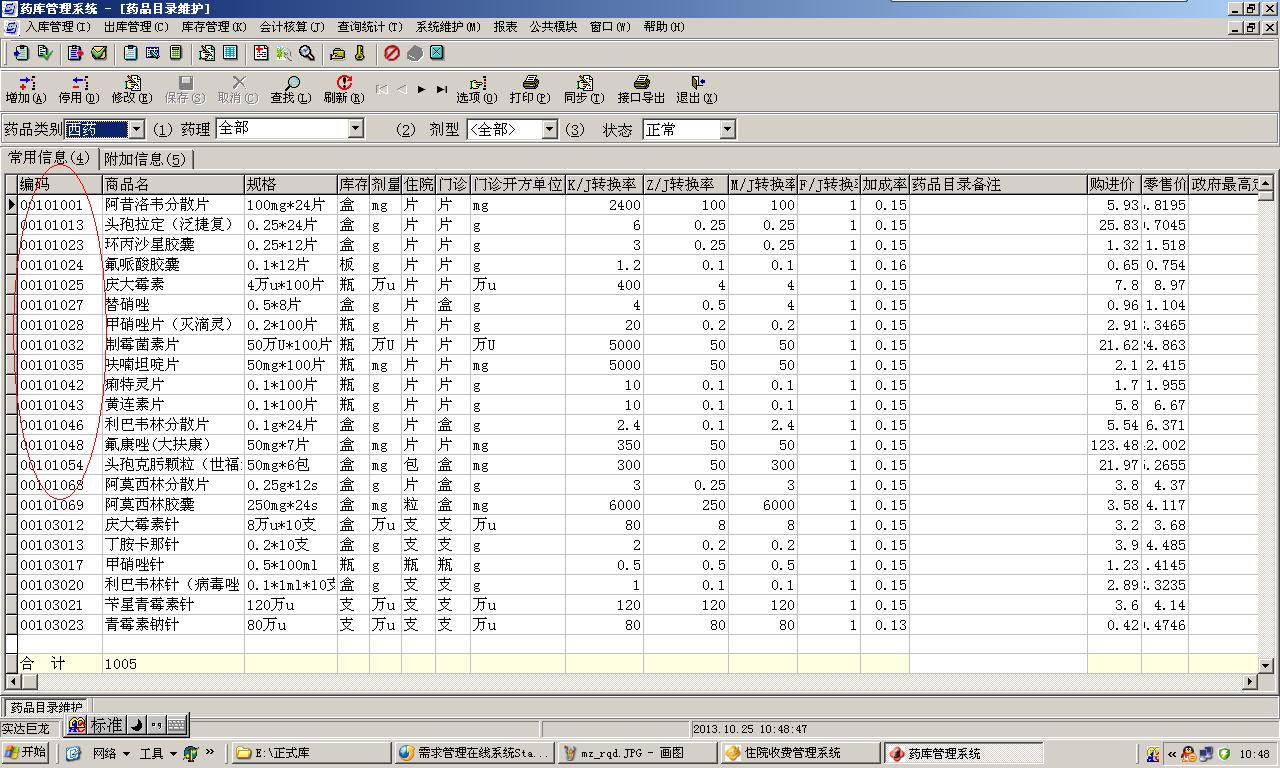The width and height of the screenshot is (1280, 768).
Task: Switch to the mz_rqd.JPG - 画图 taskbar window
Action: click(x=636, y=753)
